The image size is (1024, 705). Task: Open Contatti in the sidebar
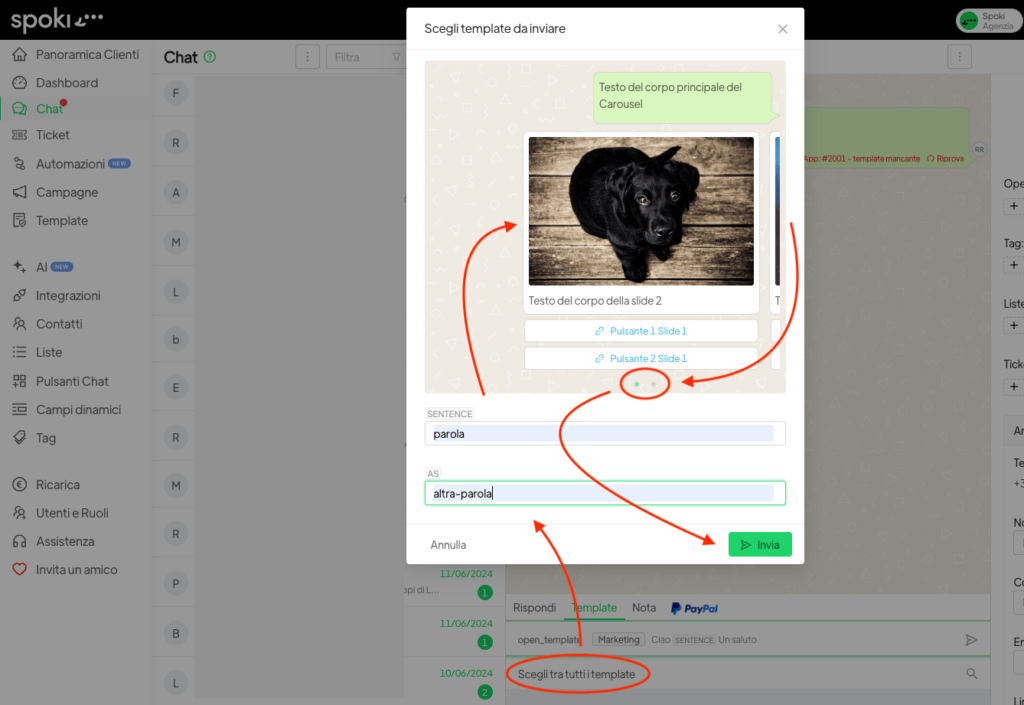tap(59, 324)
